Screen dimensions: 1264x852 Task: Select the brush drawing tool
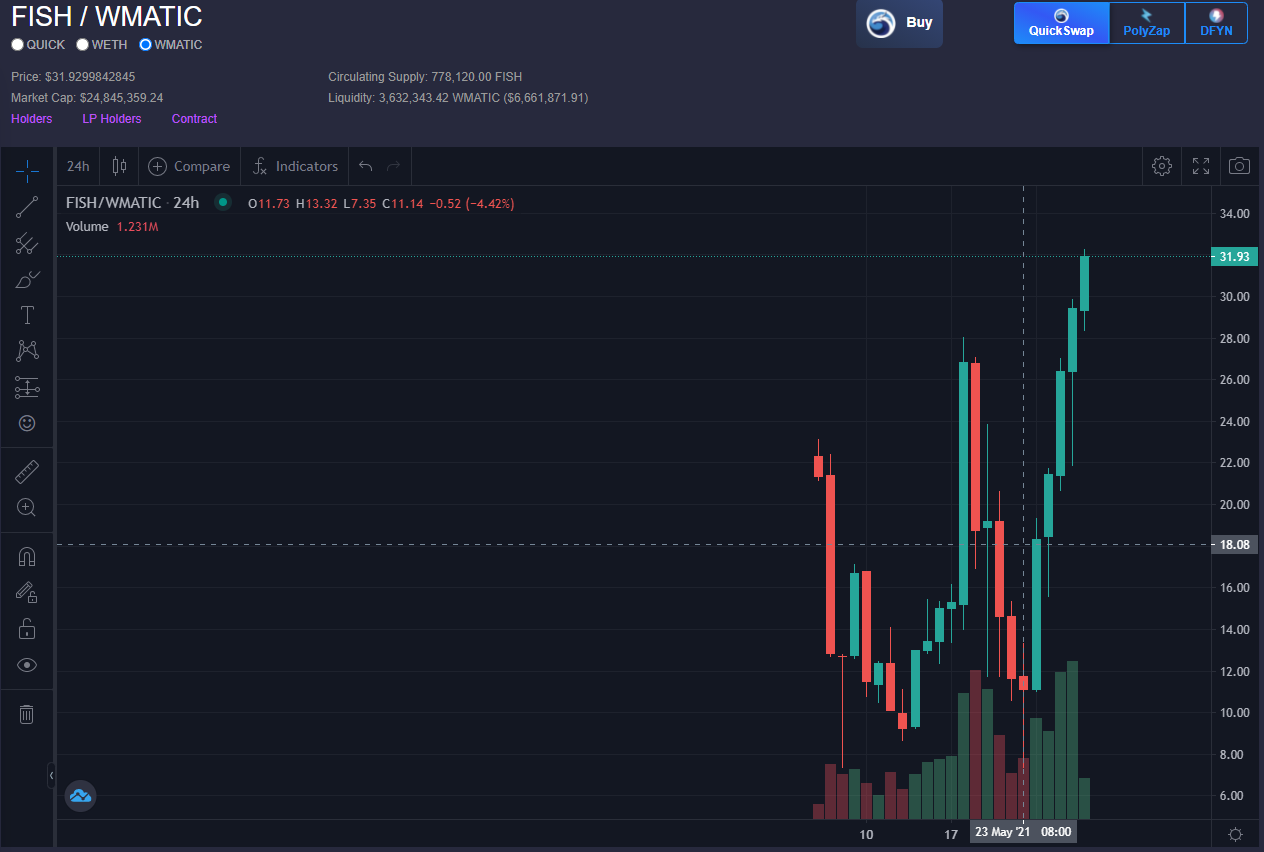click(27, 279)
